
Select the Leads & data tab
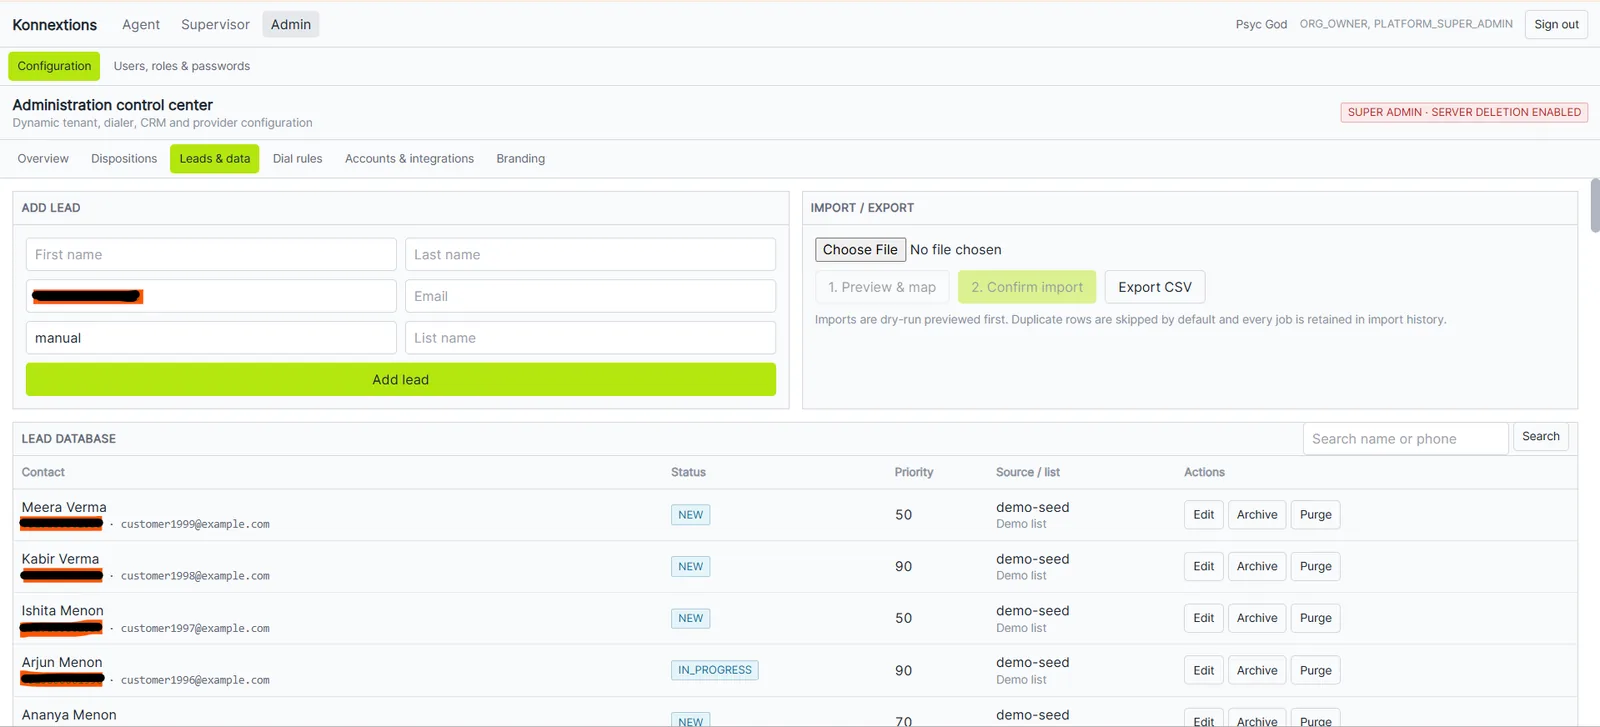click(x=215, y=159)
